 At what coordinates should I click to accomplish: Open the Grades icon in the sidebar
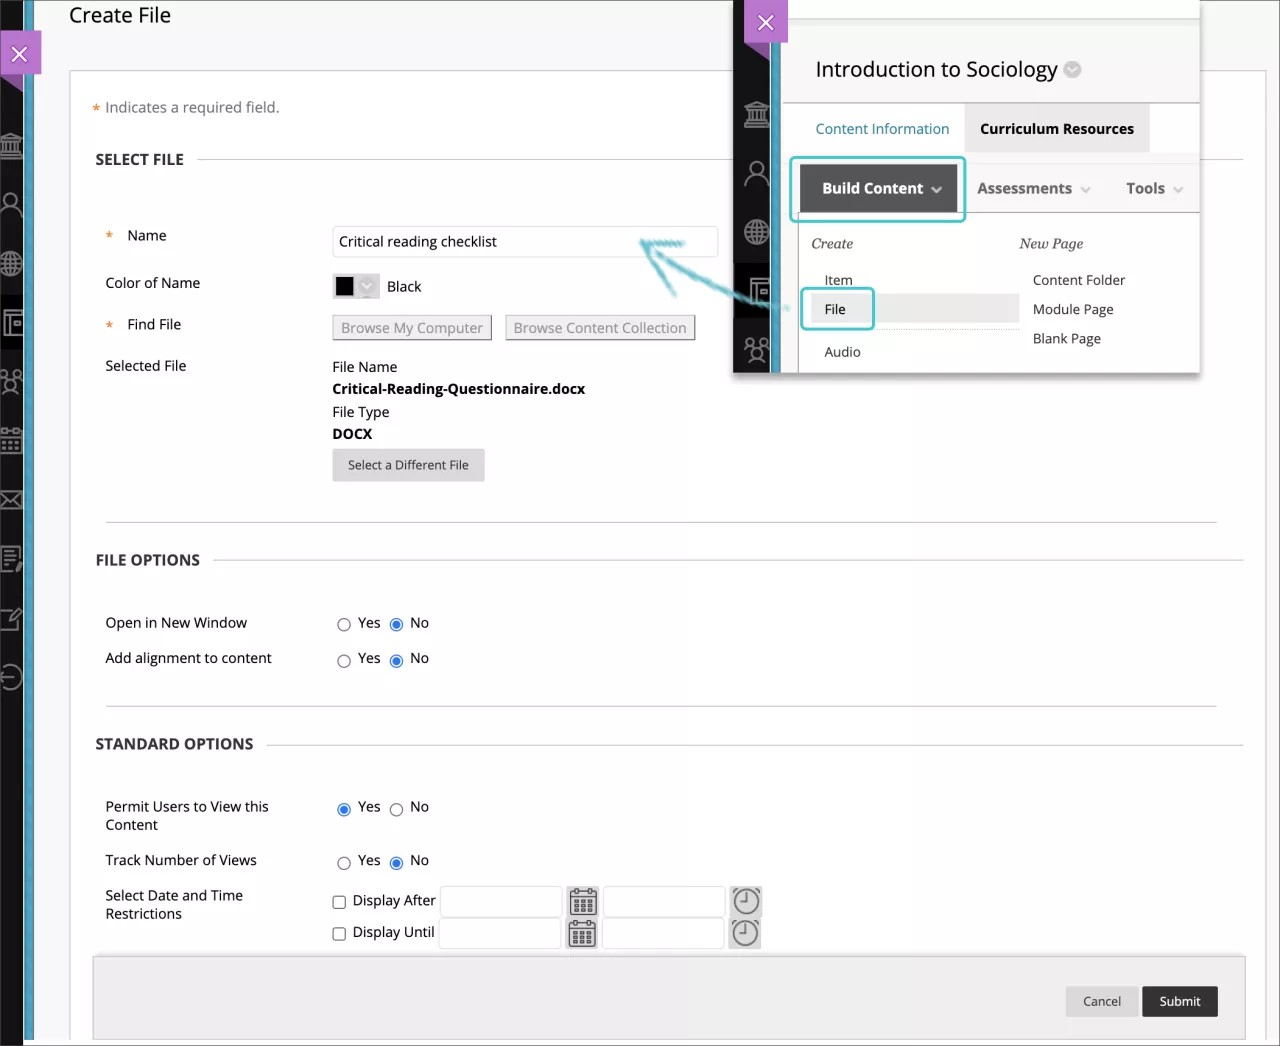[12, 558]
